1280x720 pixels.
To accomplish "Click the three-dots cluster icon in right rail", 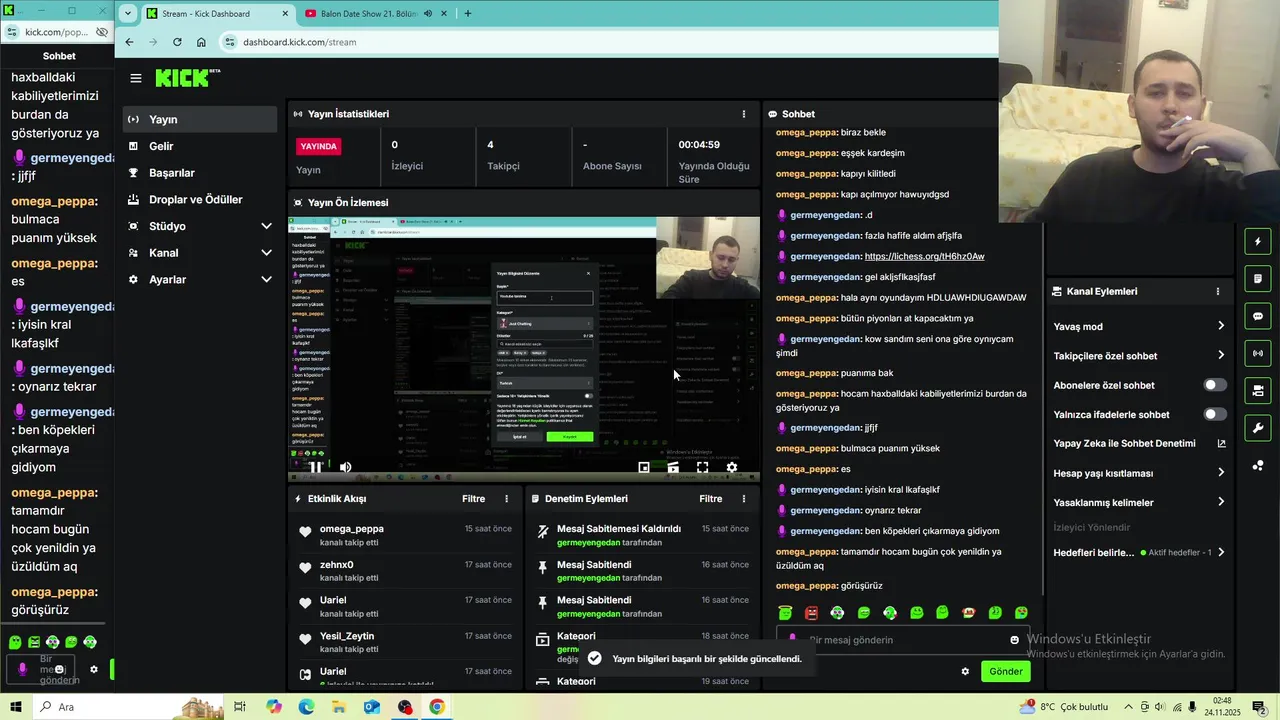I will pyautogui.click(x=1258, y=465).
